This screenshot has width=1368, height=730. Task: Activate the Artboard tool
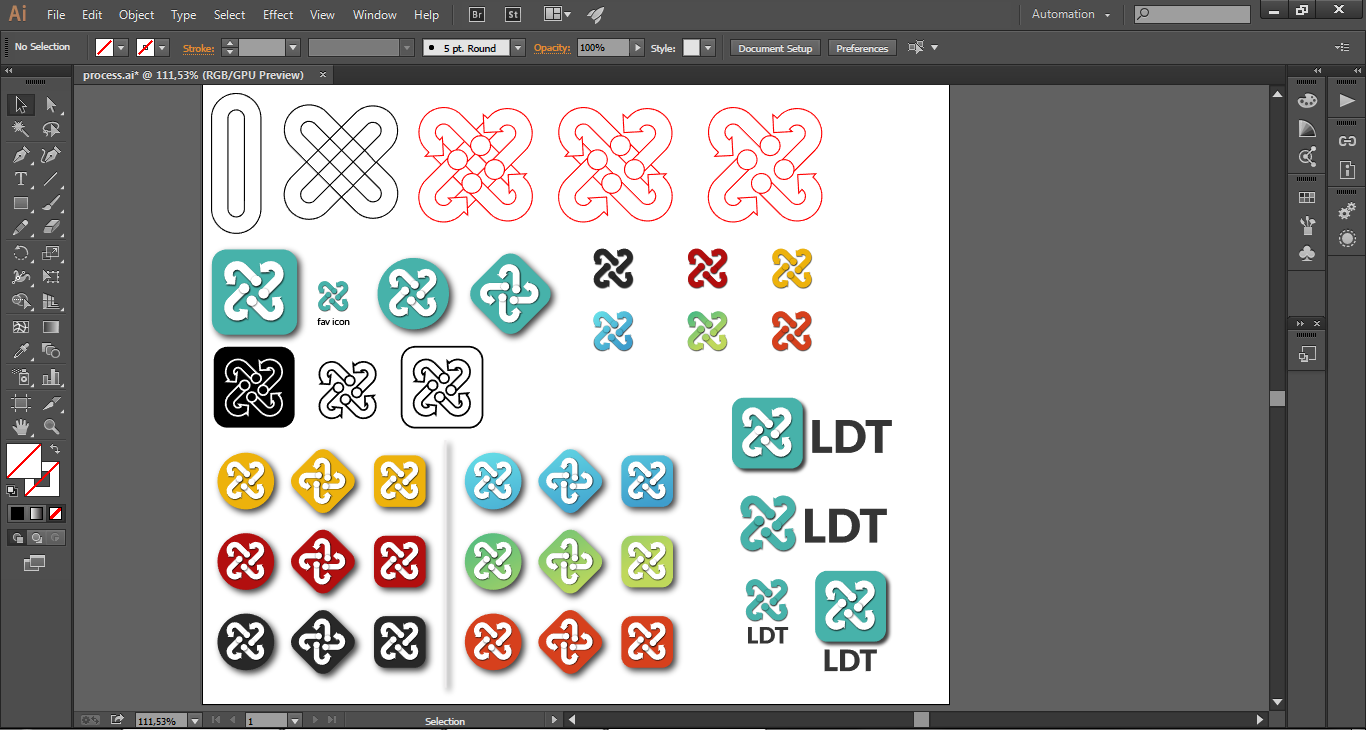[x=21, y=402]
